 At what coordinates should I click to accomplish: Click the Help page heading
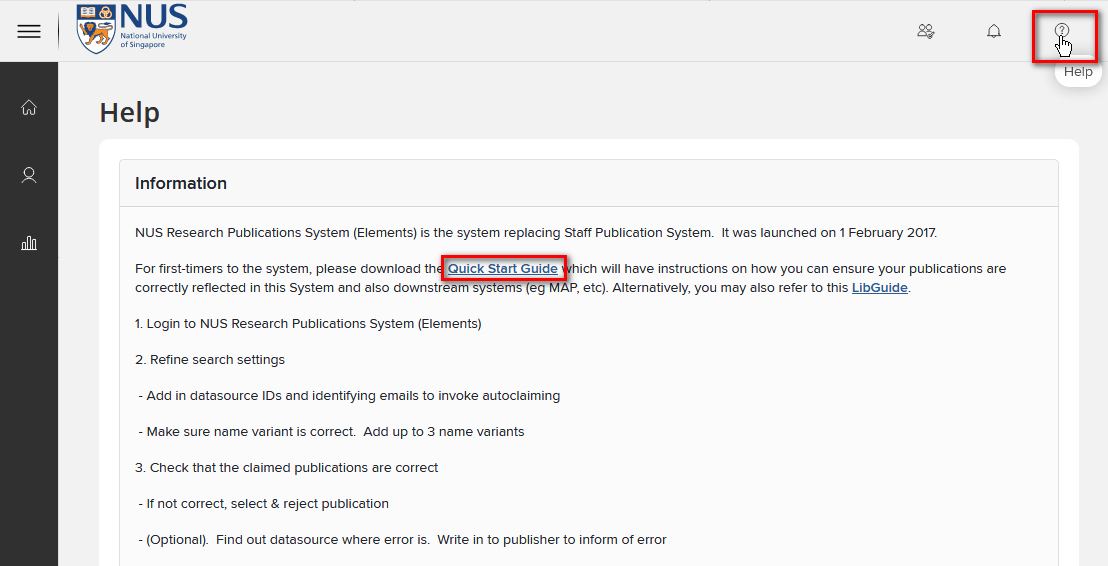pos(130,112)
